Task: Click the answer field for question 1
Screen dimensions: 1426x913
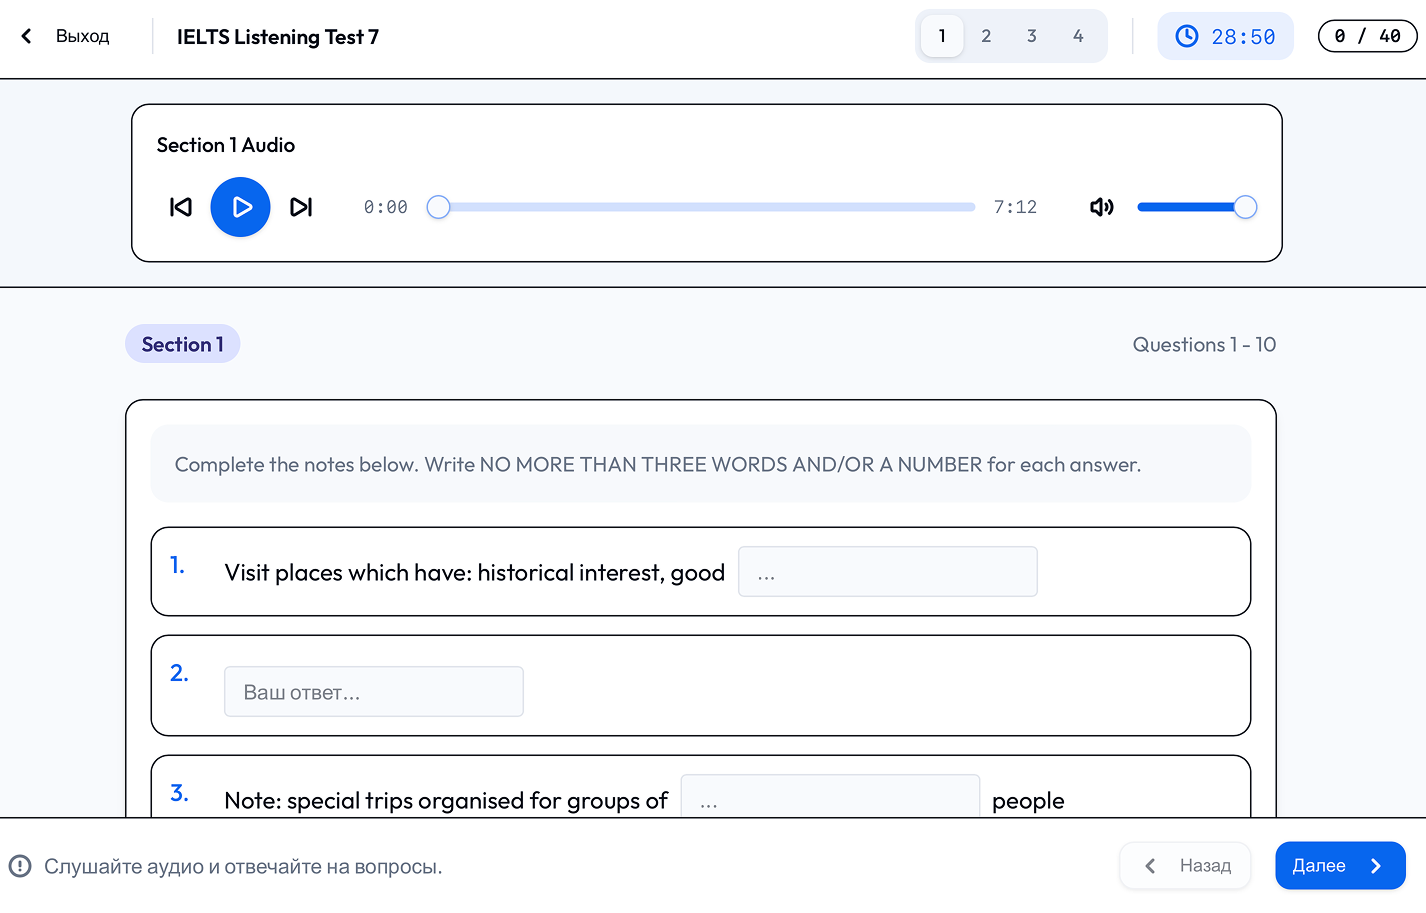Action: coord(887,571)
